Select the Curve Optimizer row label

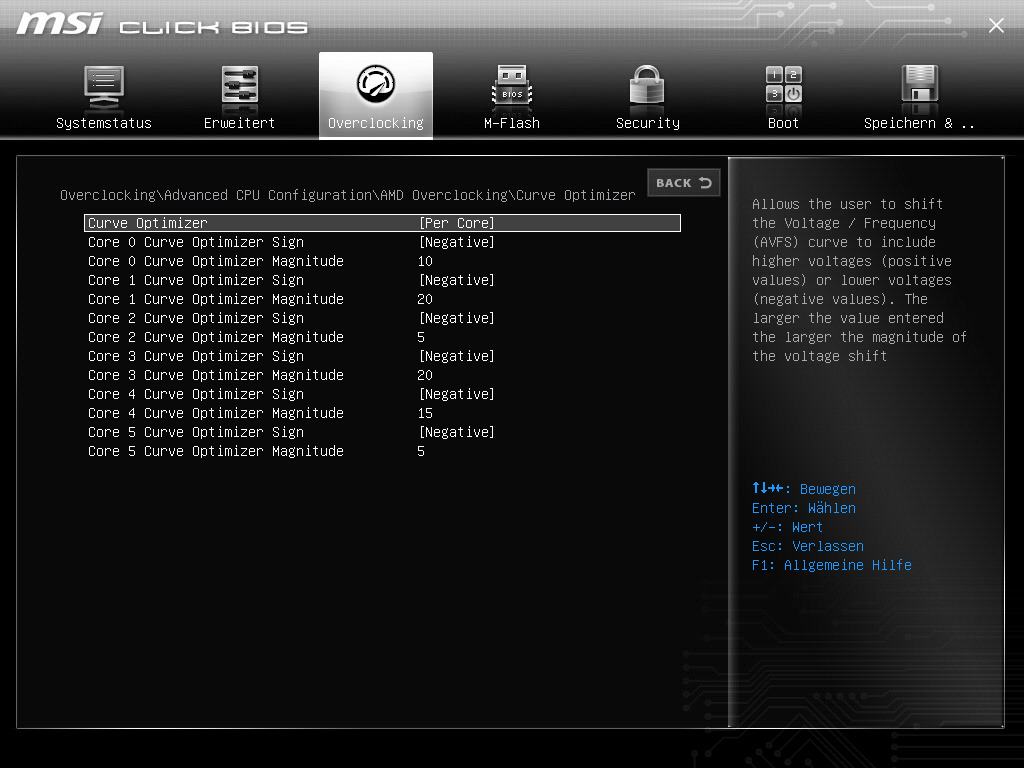click(x=148, y=223)
